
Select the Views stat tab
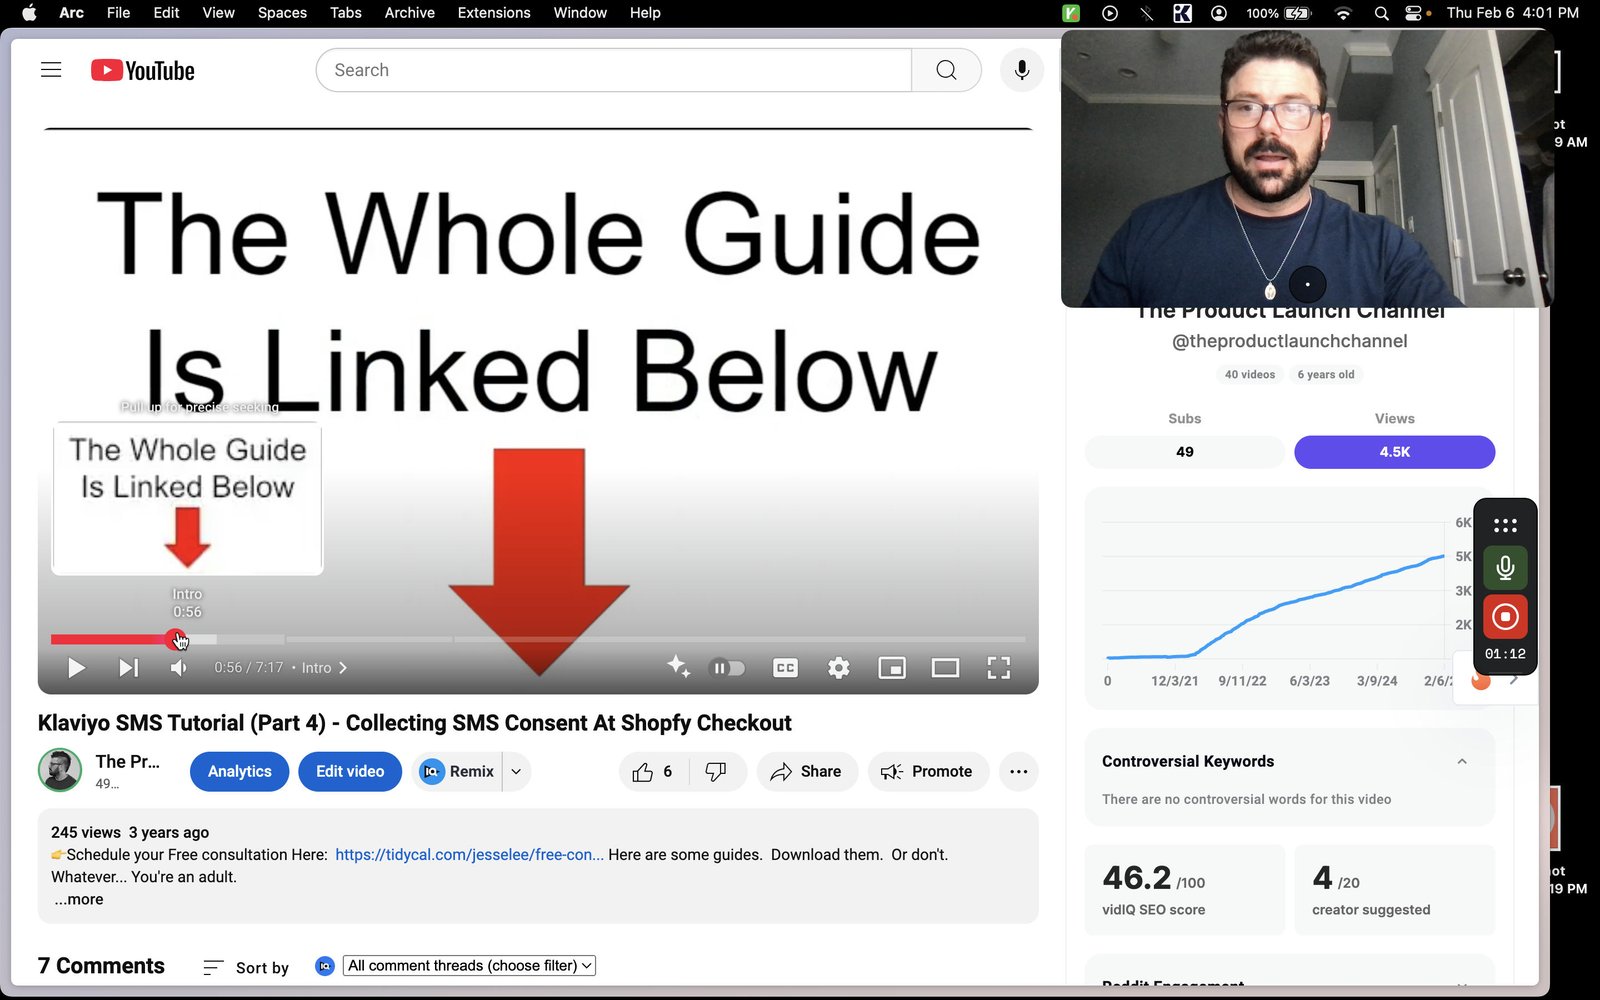[x=1395, y=452]
